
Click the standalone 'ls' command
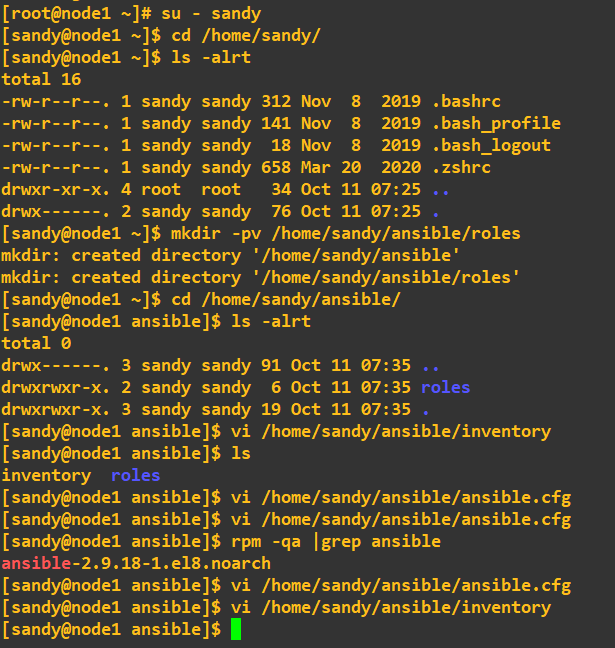point(241,453)
